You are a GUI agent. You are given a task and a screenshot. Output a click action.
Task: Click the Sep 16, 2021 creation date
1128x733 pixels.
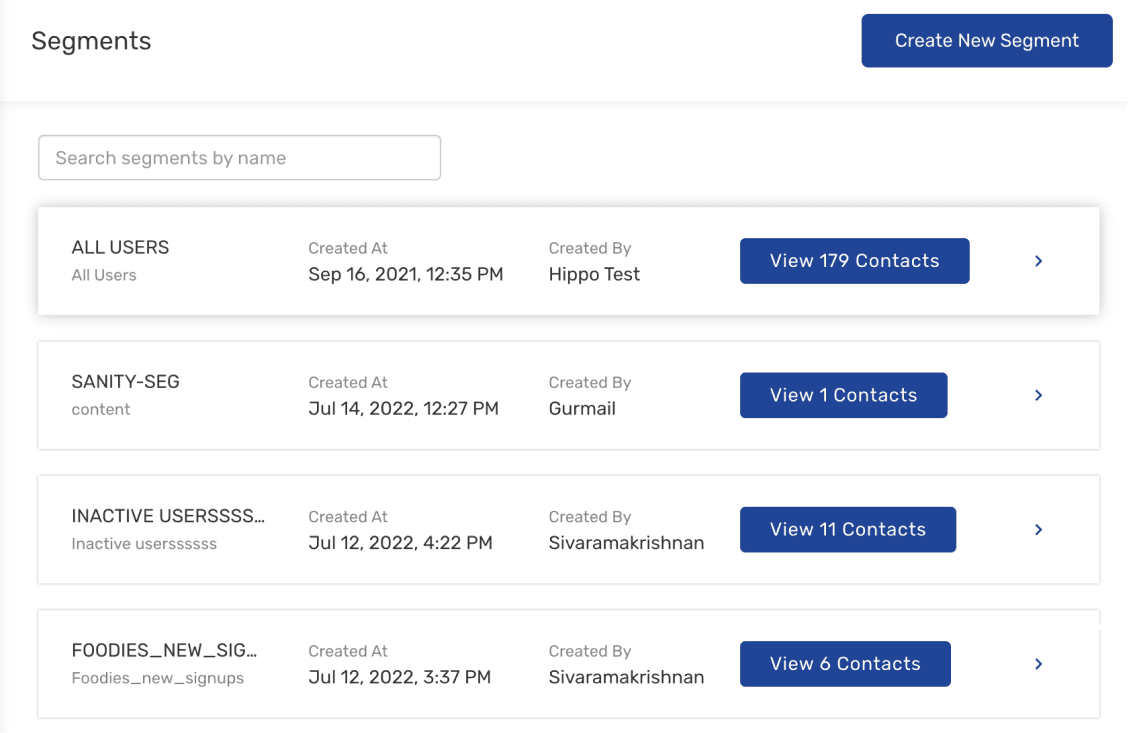[405, 275]
